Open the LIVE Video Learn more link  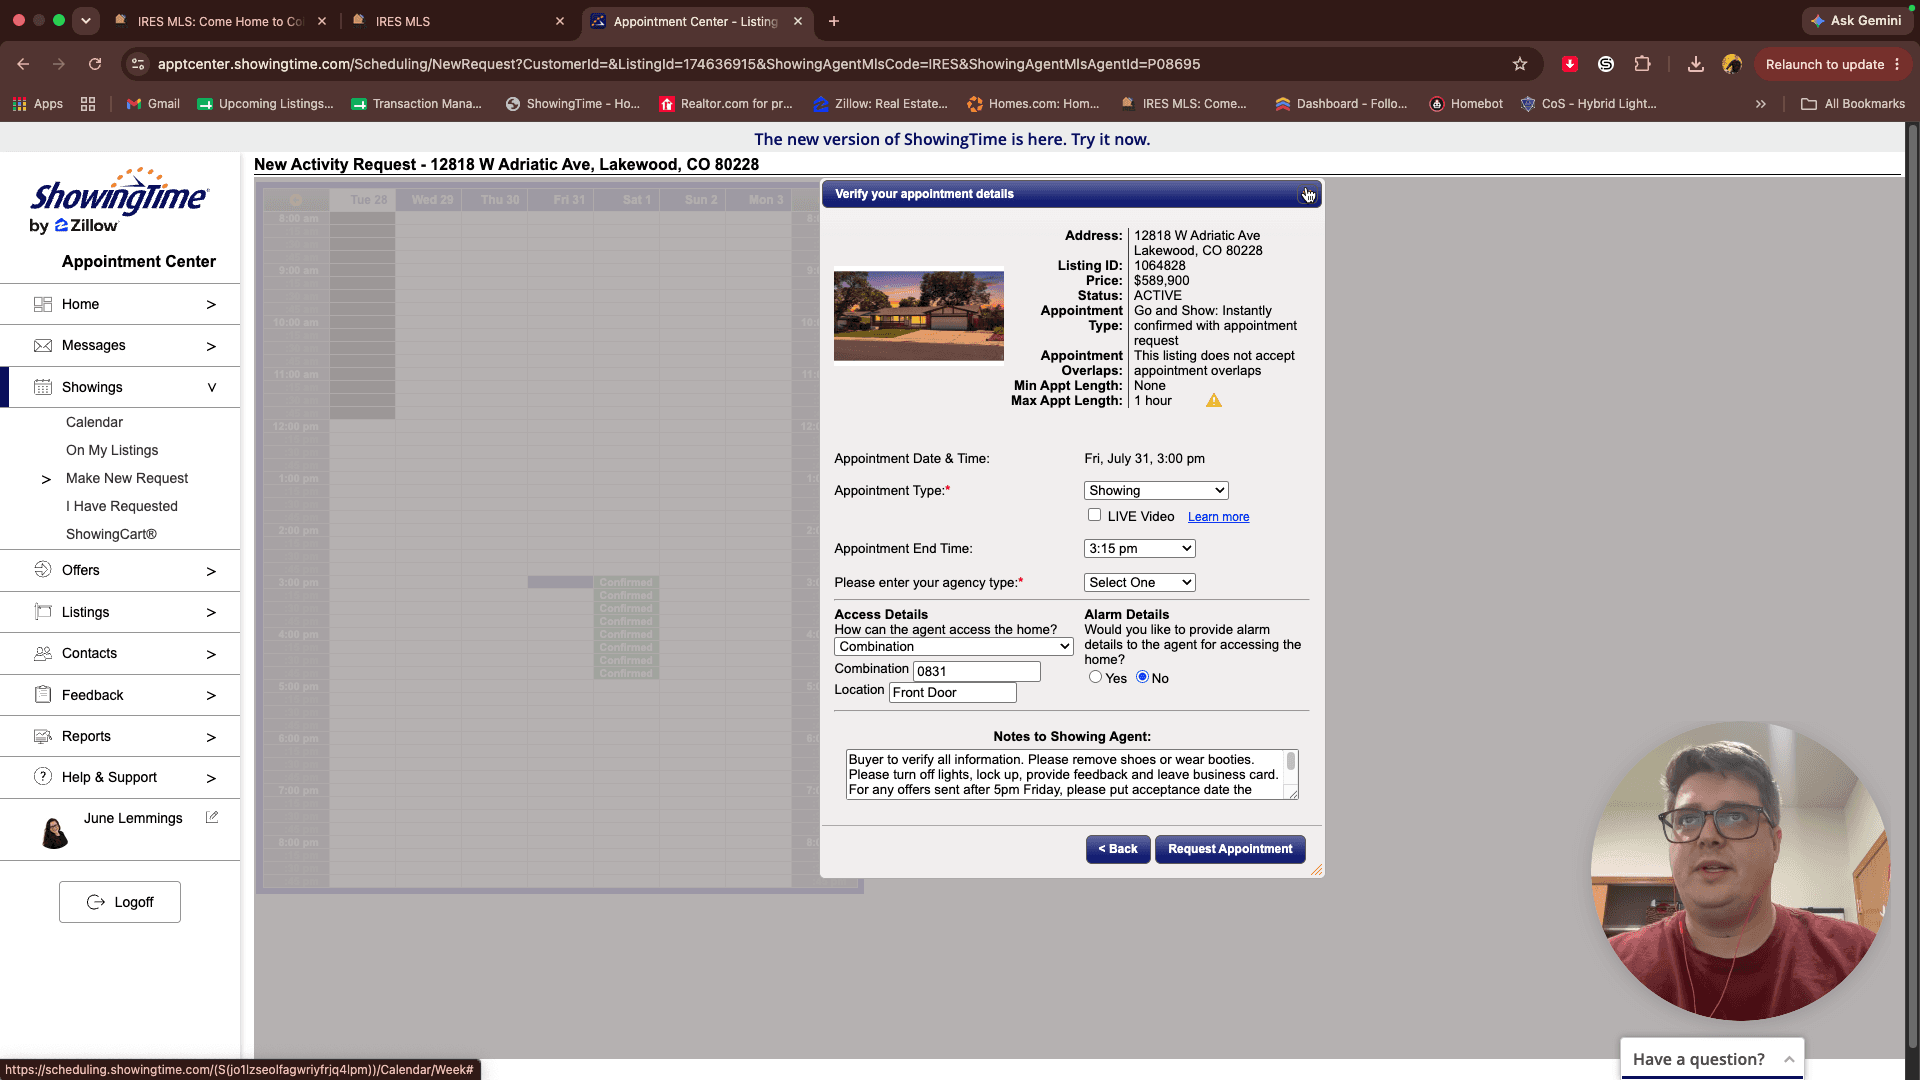point(1218,517)
